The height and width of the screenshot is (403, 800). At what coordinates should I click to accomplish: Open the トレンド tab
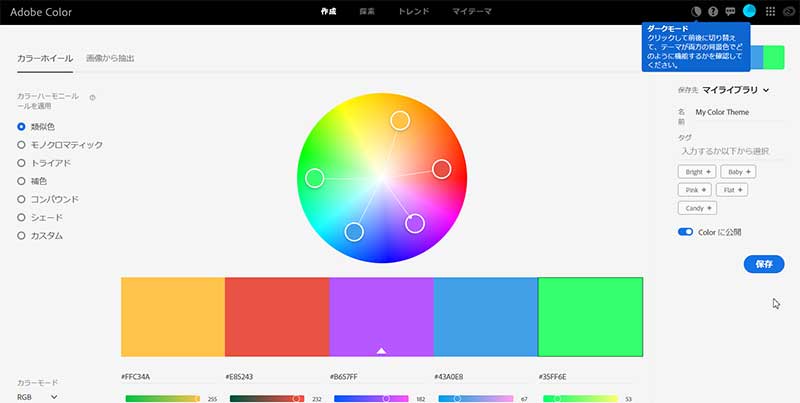414,11
